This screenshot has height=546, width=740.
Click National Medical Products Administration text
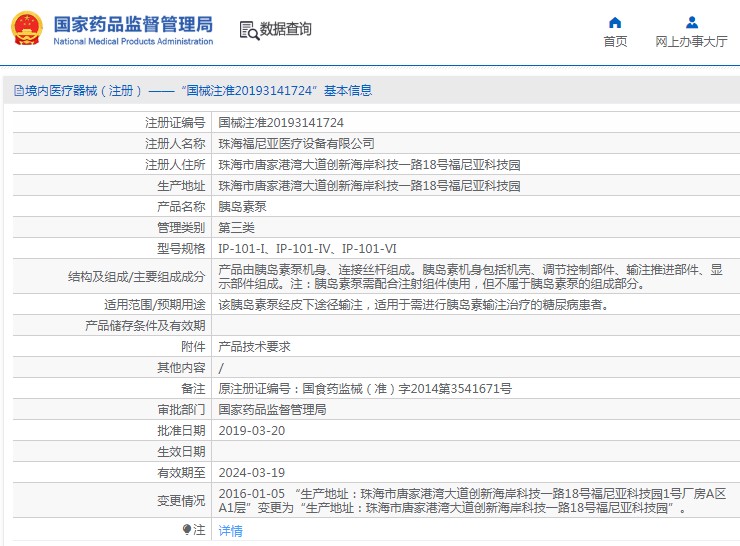click(x=133, y=42)
